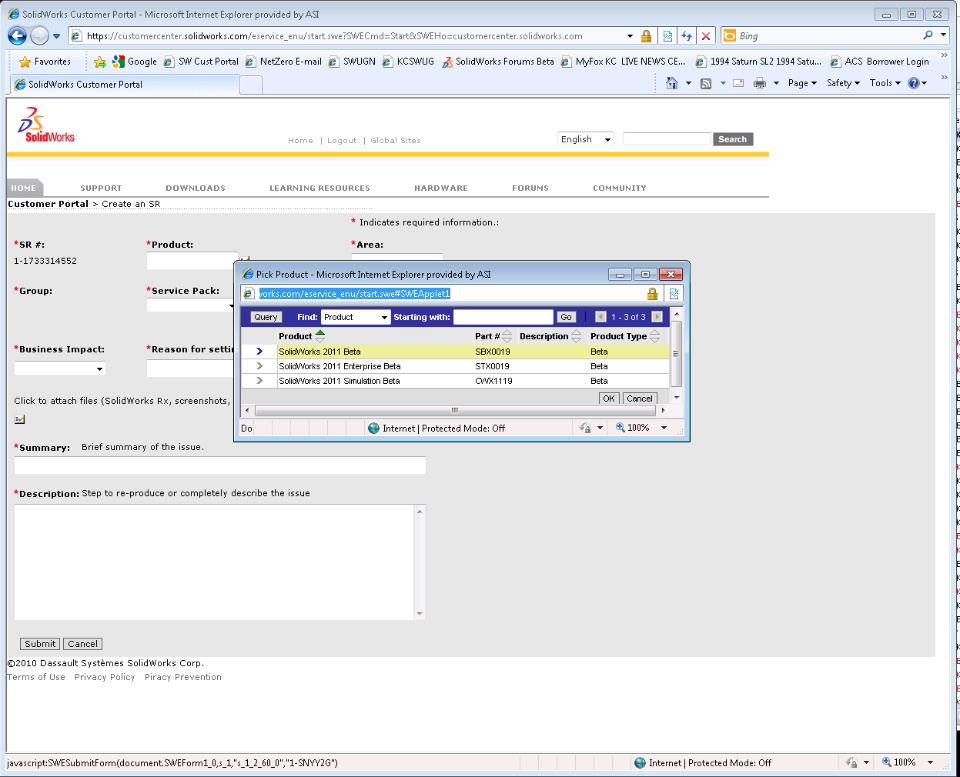
Task: Click the Description box scrollbar down arrow
Action: click(x=419, y=614)
